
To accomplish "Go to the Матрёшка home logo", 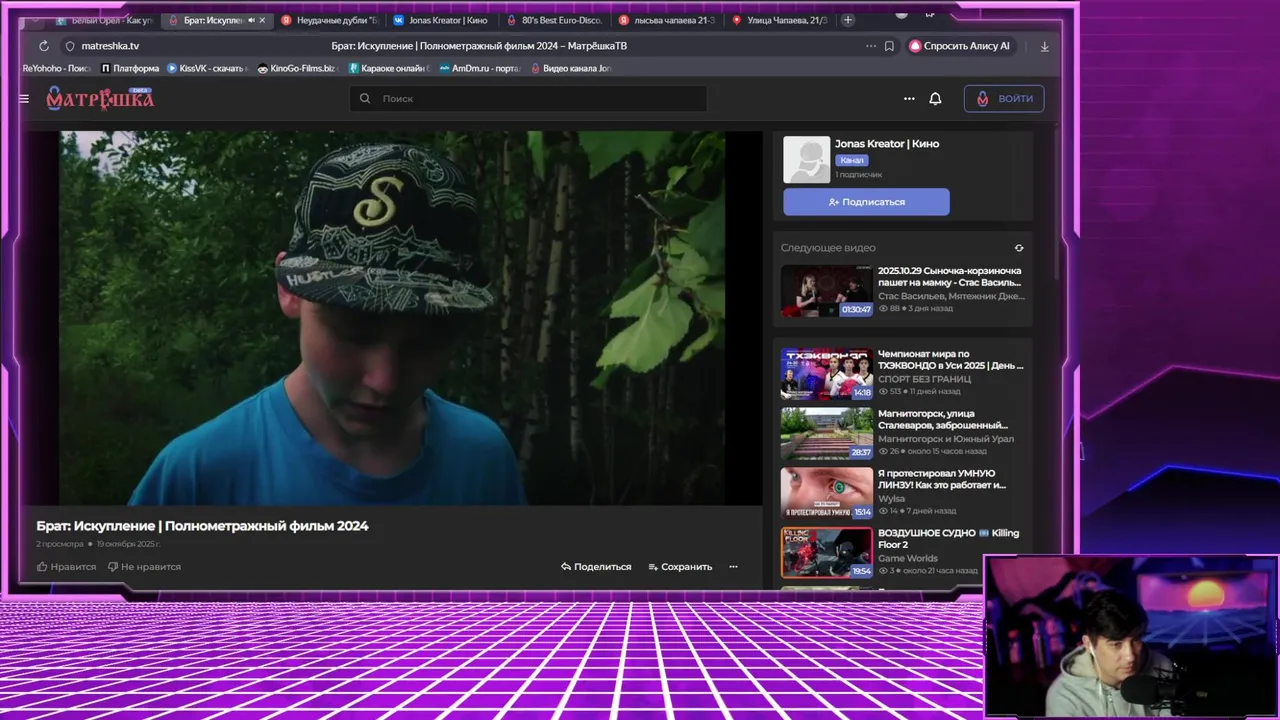I will coord(100,98).
